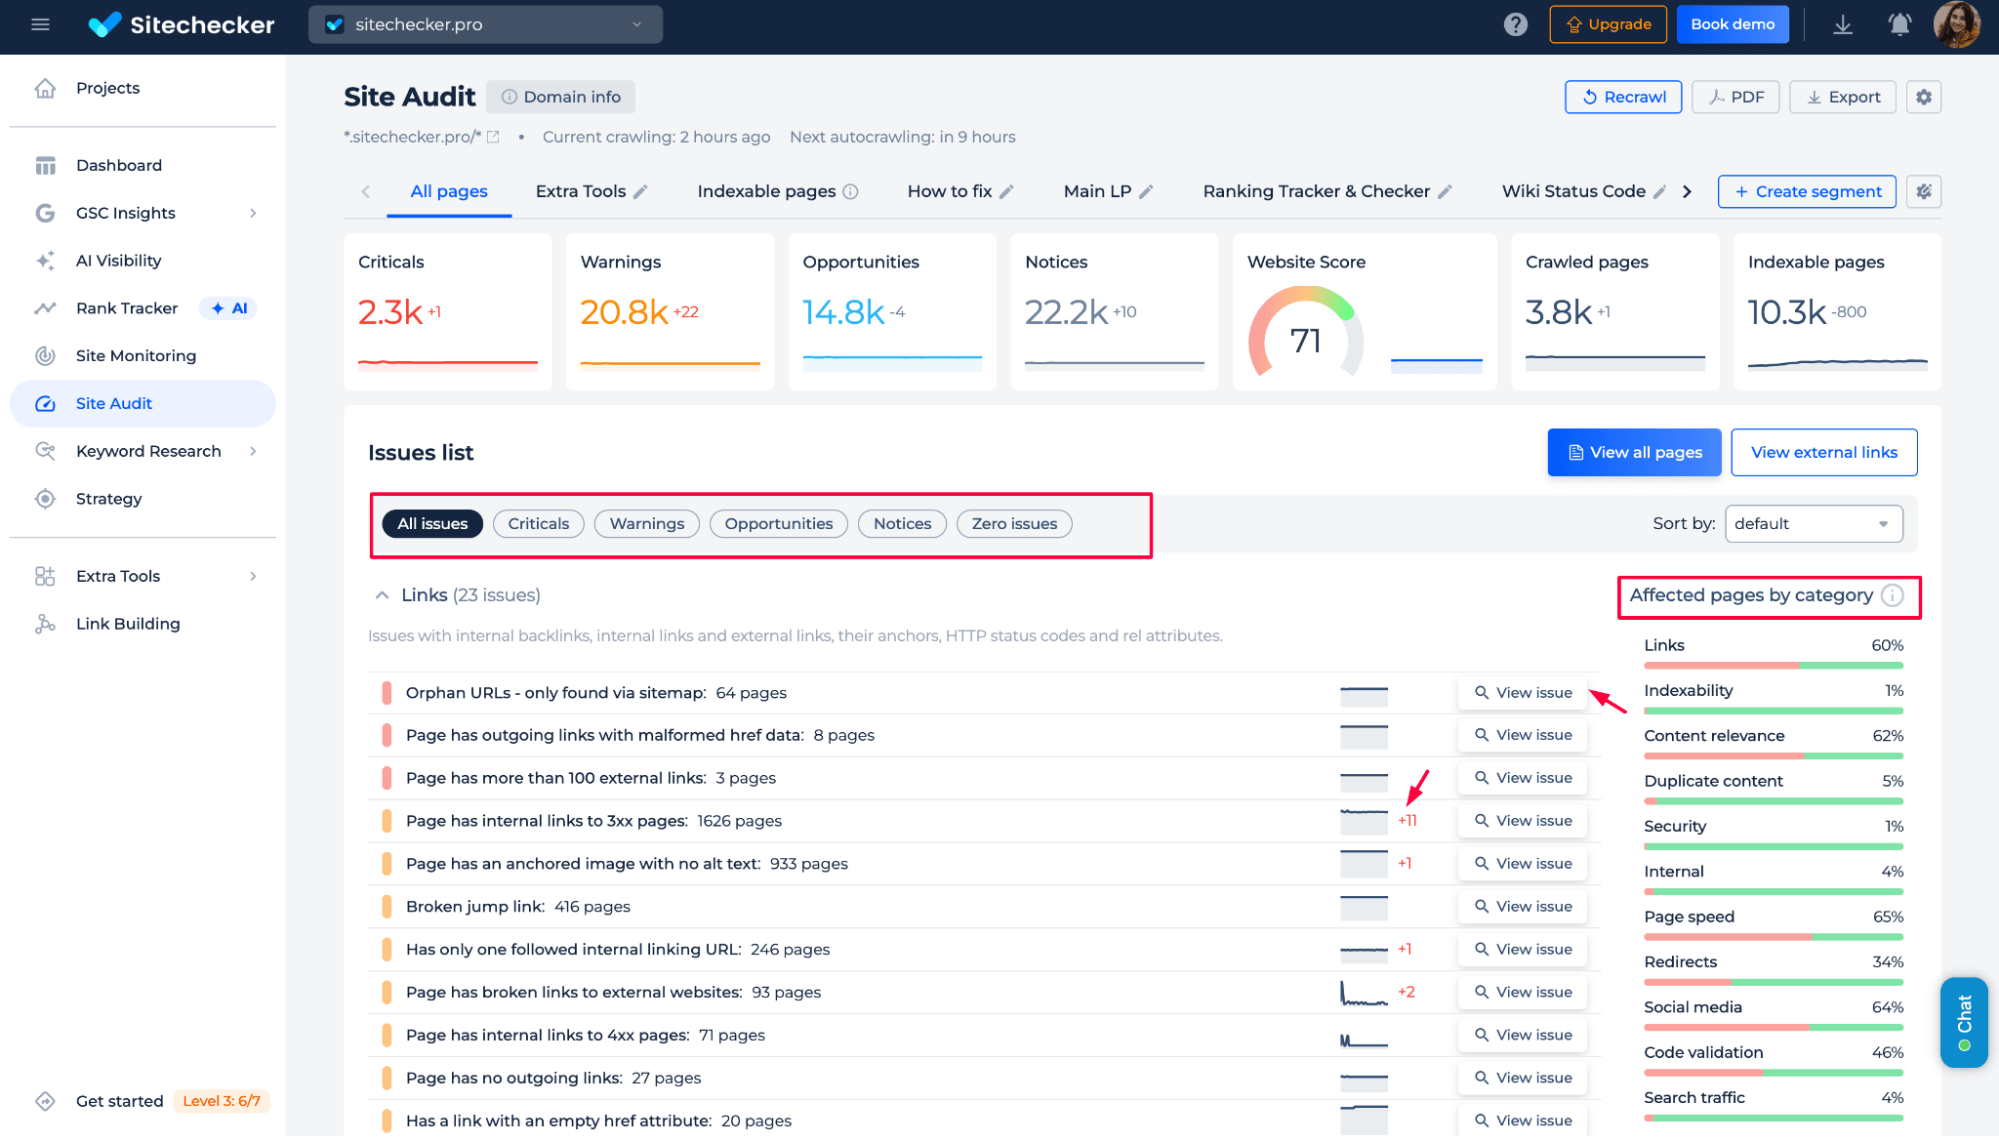1999x1137 pixels.
Task: Filter issues by Notices
Action: click(902, 523)
